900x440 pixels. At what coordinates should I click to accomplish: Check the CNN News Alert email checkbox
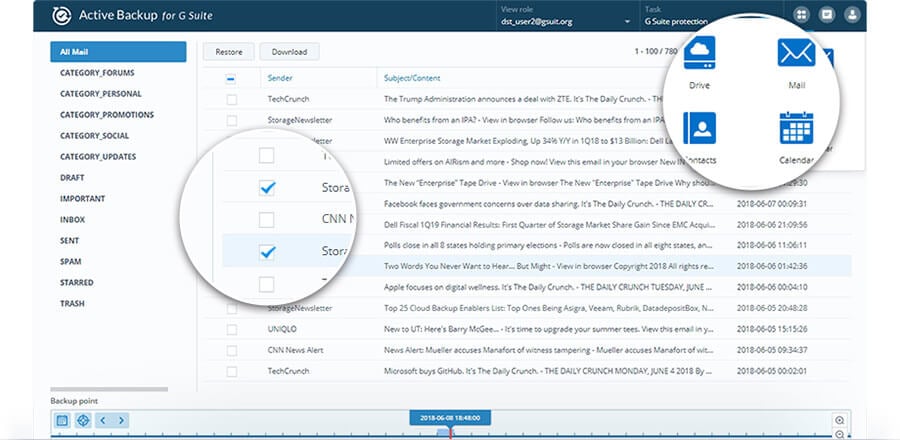click(x=231, y=351)
